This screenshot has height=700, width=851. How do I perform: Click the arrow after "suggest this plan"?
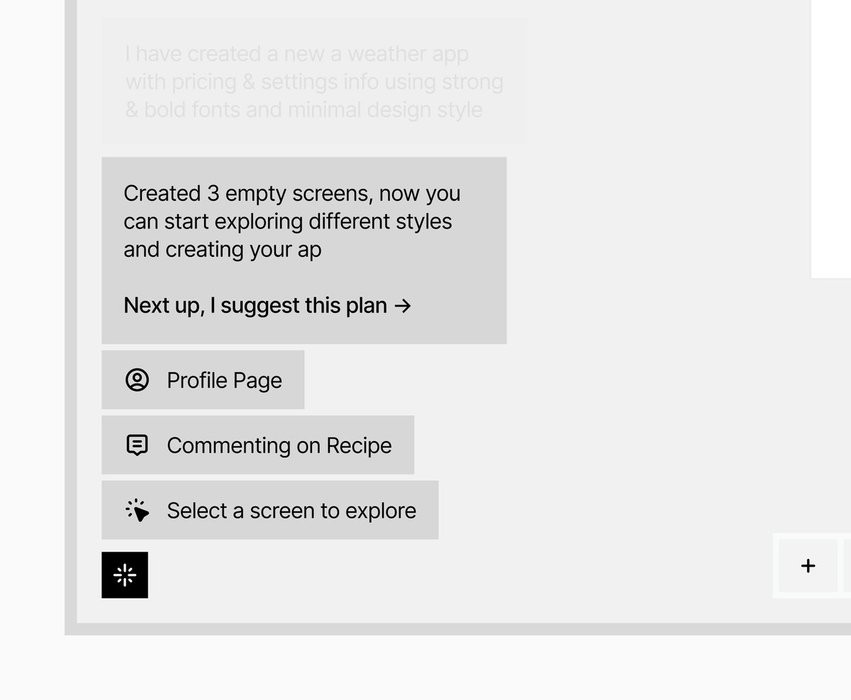[402, 306]
